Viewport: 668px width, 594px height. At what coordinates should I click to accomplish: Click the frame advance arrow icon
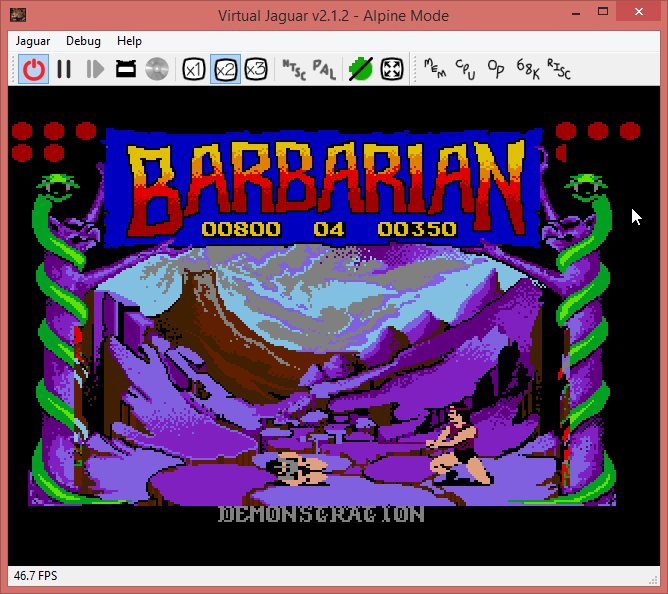(95, 69)
